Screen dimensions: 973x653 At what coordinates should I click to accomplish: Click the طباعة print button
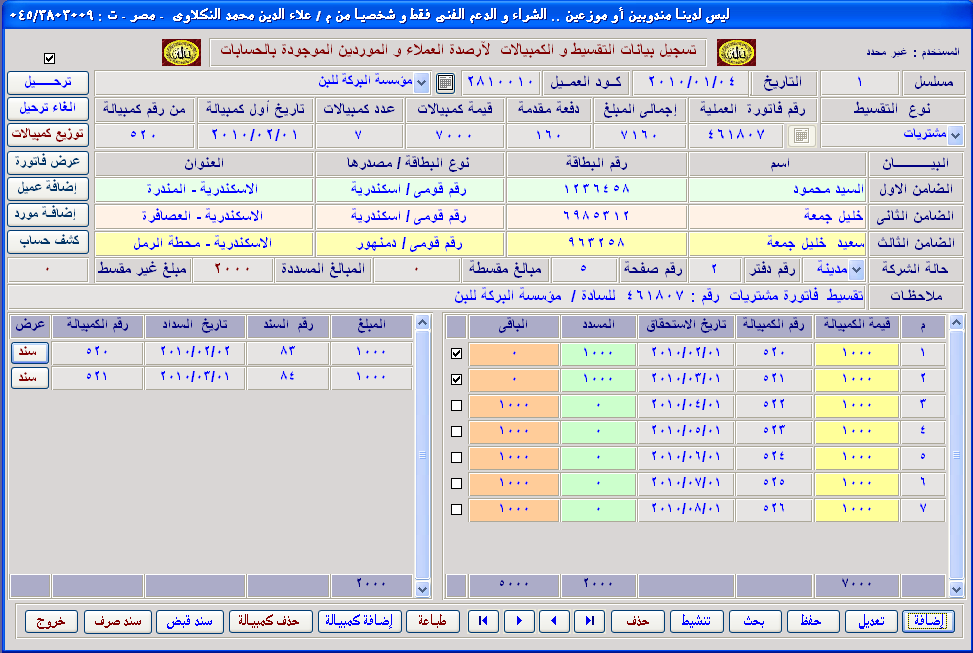pyautogui.click(x=433, y=621)
